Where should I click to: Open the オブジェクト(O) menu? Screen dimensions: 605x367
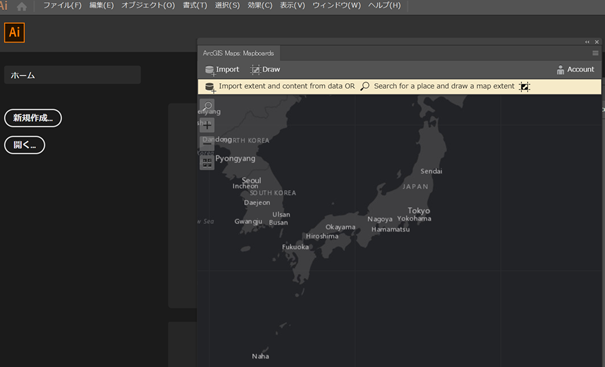pos(148,5)
